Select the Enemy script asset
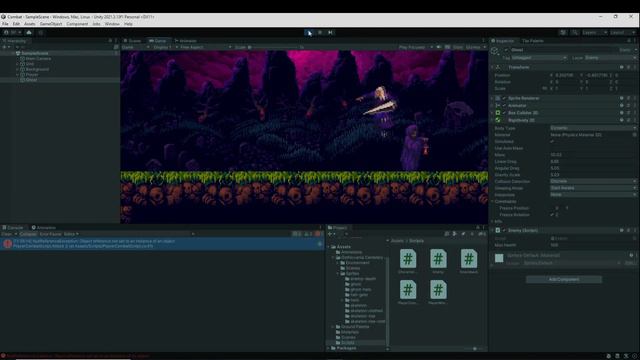This screenshot has height=360, width=640. click(x=438, y=261)
